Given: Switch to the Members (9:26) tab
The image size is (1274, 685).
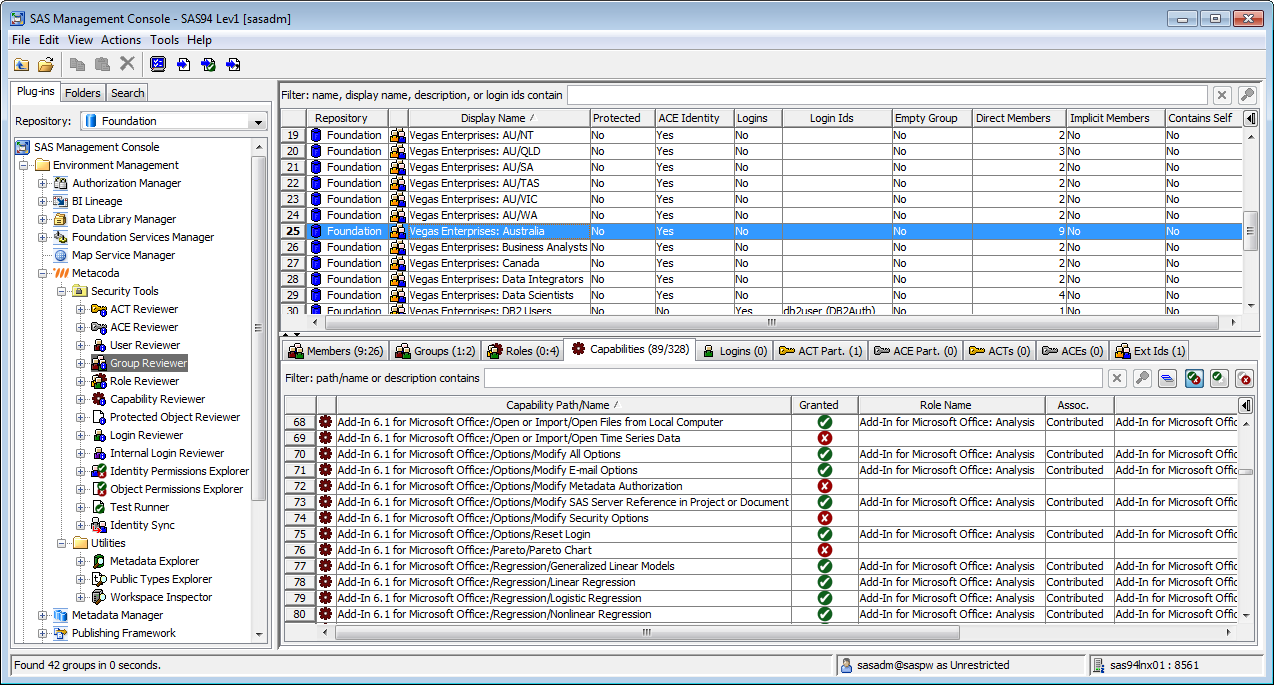Looking at the screenshot, I should 335,351.
